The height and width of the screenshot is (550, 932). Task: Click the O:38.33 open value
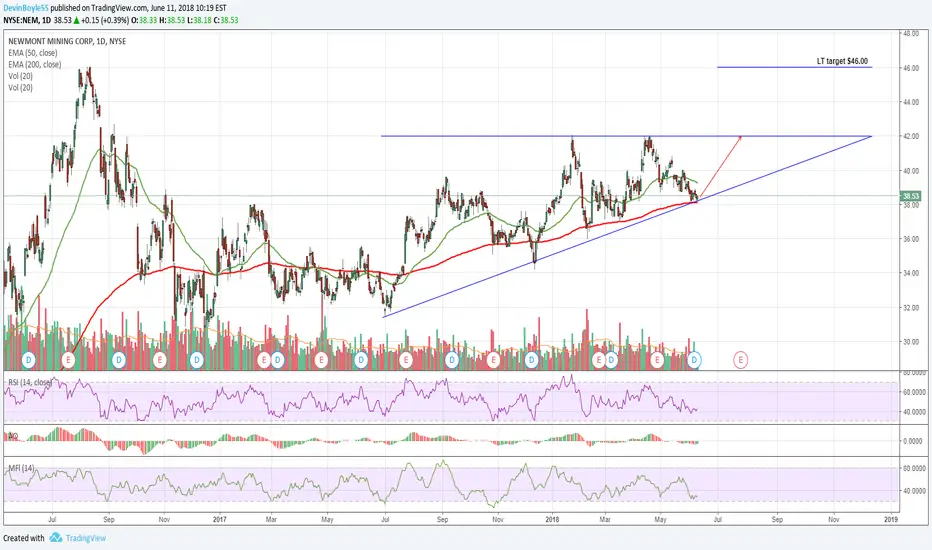tap(144, 20)
